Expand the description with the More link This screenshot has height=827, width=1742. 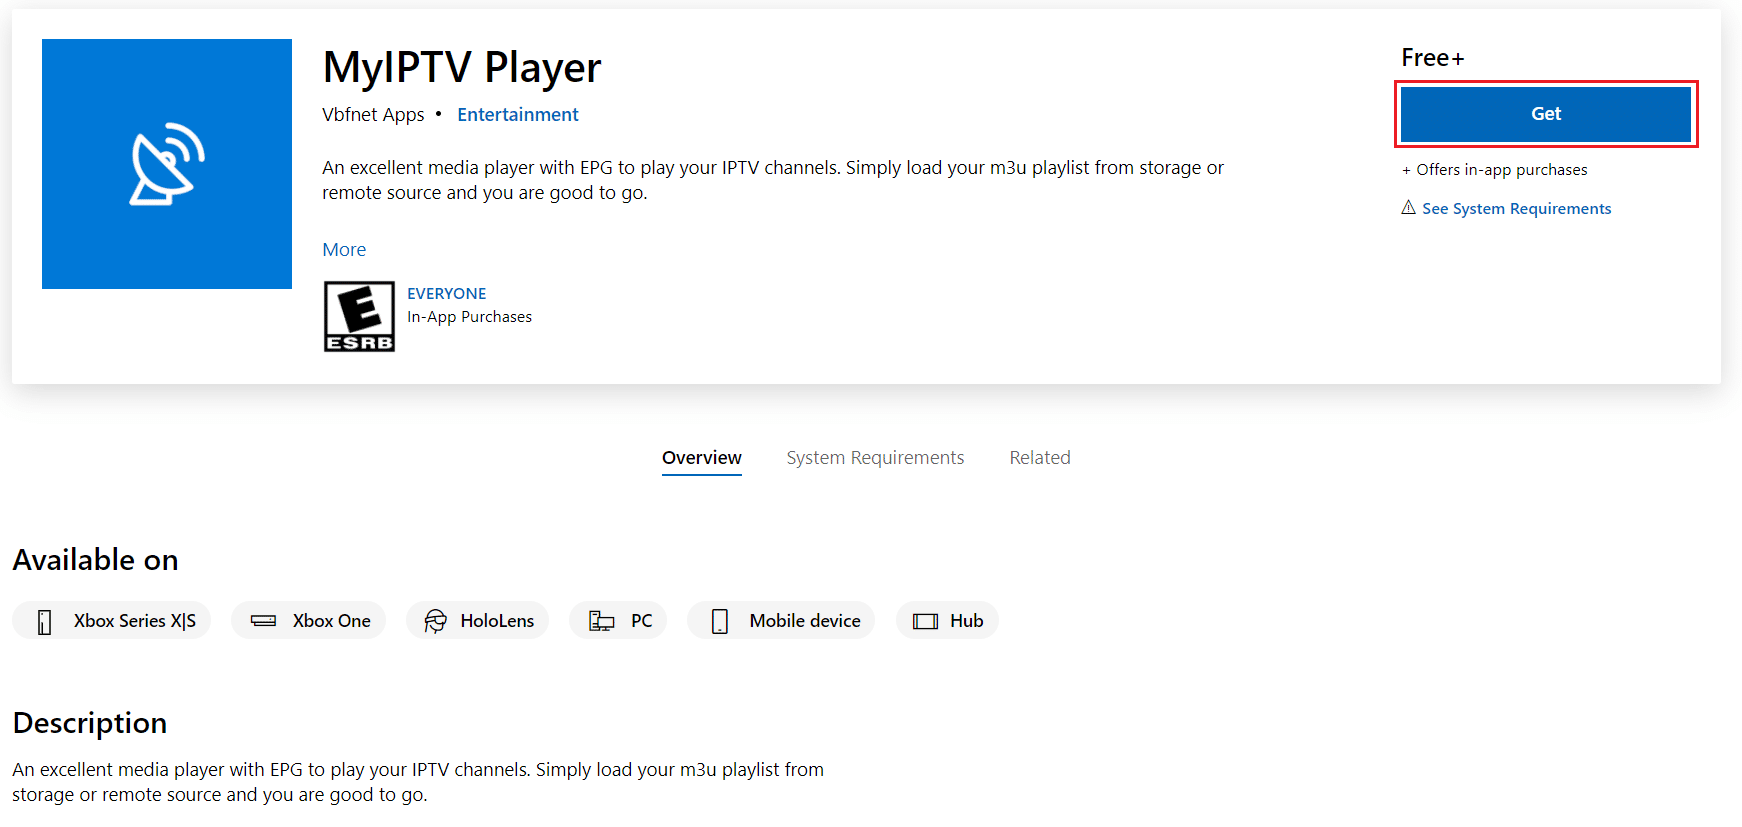[x=344, y=249]
